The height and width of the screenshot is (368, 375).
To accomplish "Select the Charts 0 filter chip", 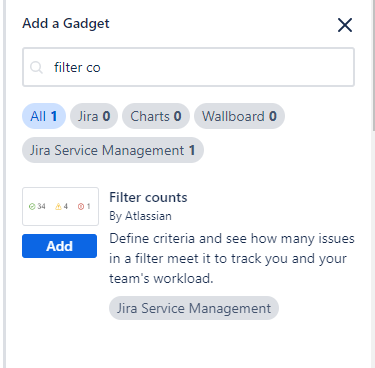I will tap(156, 116).
